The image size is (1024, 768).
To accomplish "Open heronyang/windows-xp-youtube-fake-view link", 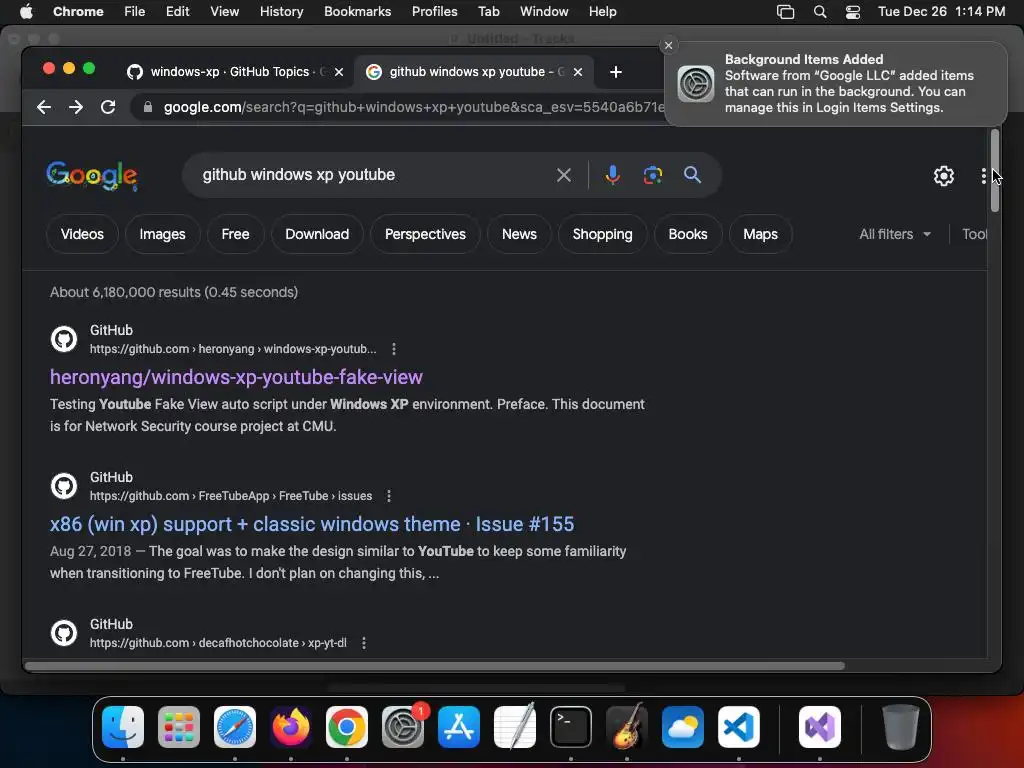I will click(x=236, y=377).
